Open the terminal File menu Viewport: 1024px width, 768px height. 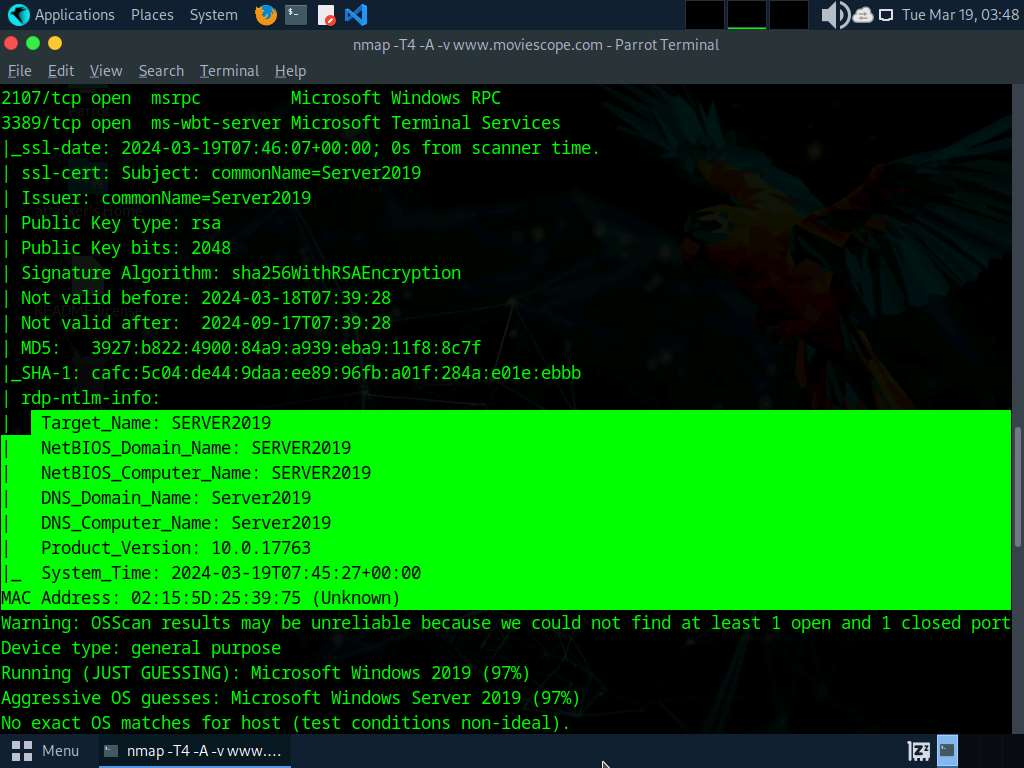tap(20, 71)
